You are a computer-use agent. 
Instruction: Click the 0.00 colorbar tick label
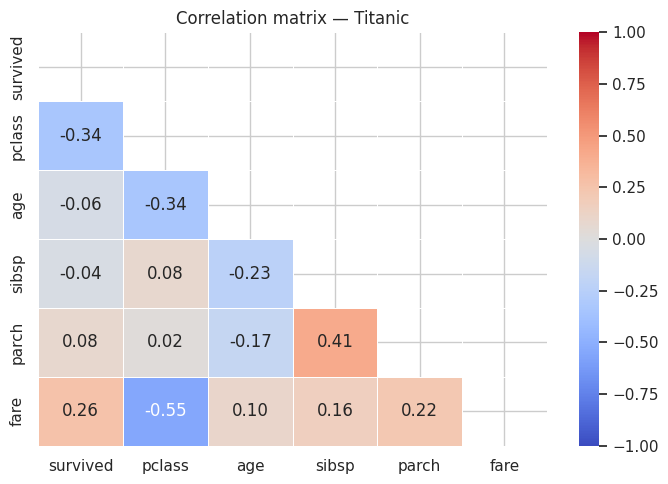[x=628, y=239]
